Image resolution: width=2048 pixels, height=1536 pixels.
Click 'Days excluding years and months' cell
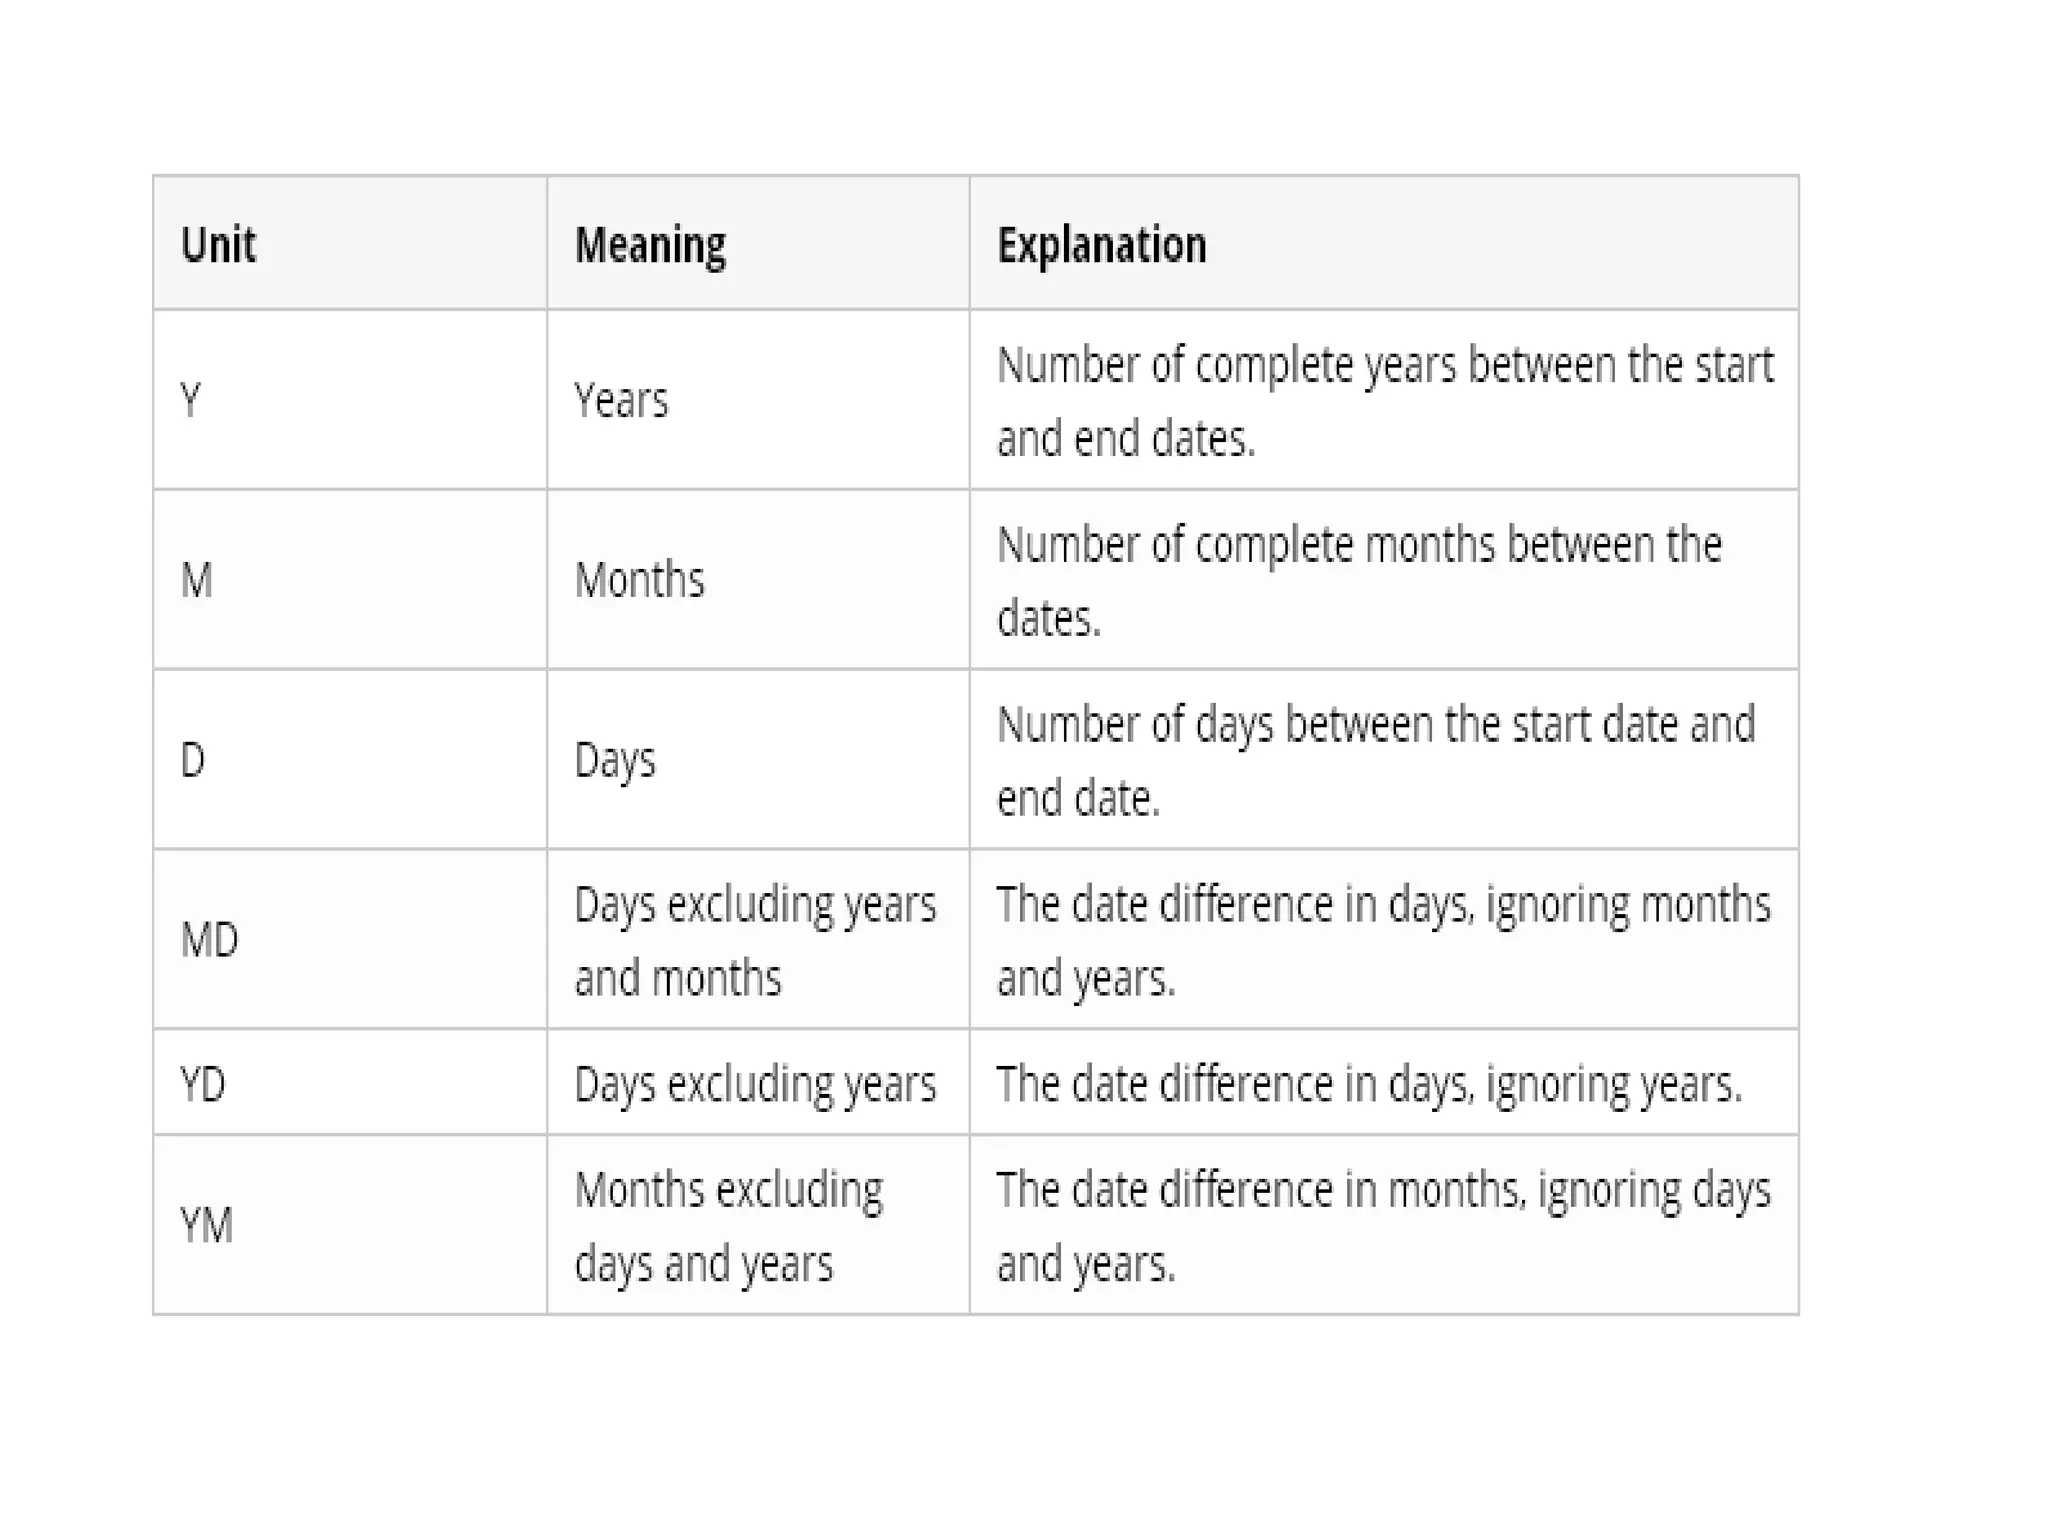click(755, 940)
